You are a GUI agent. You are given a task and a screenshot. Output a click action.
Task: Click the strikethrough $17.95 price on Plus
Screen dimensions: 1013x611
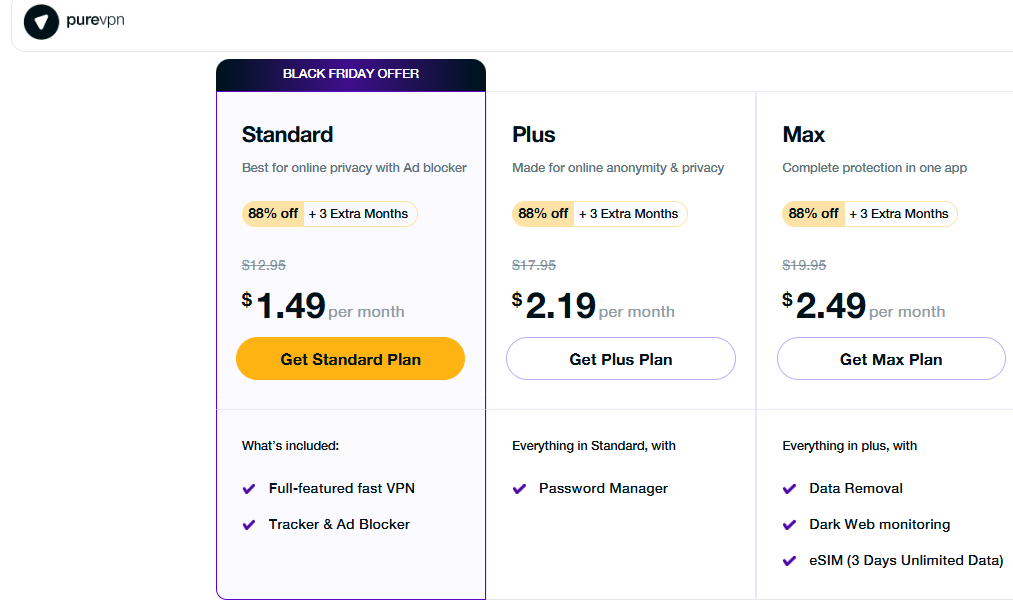click(533, 265)
